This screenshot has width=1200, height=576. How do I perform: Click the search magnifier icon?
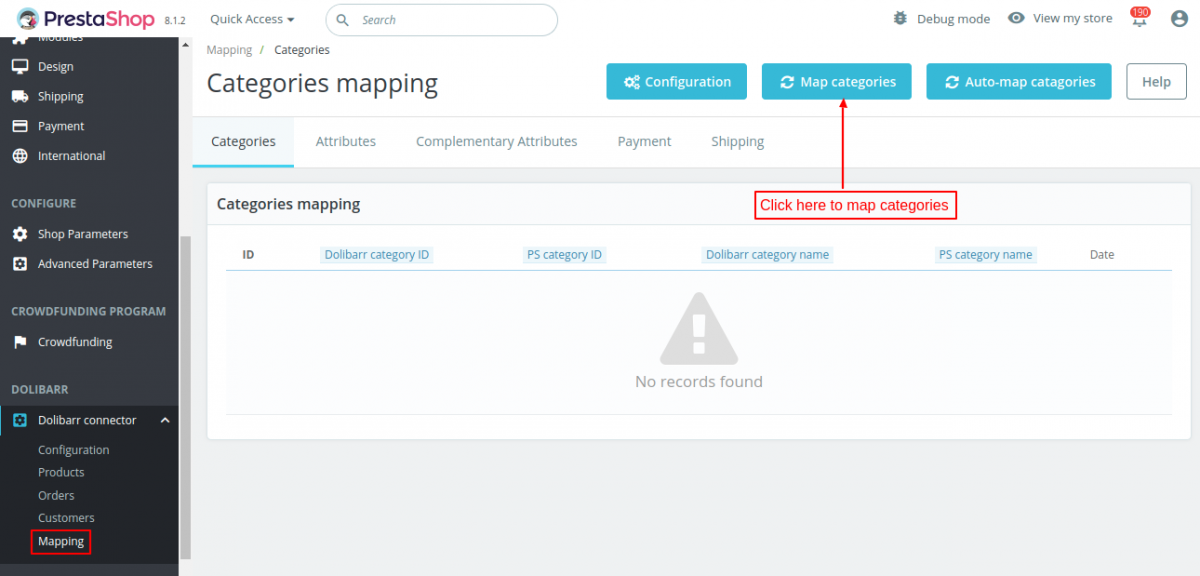pyautogui.click(x=343, y=20)
